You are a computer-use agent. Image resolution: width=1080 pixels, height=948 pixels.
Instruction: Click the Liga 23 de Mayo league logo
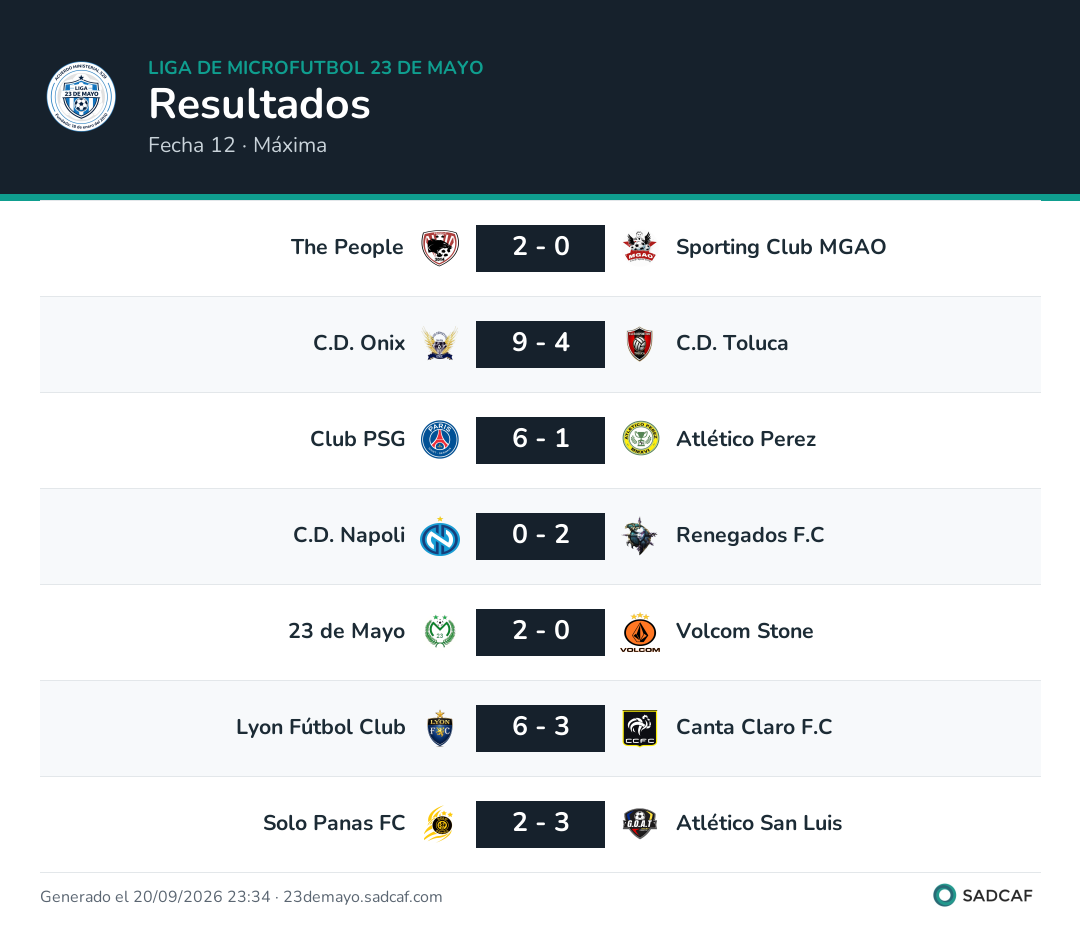81,96
